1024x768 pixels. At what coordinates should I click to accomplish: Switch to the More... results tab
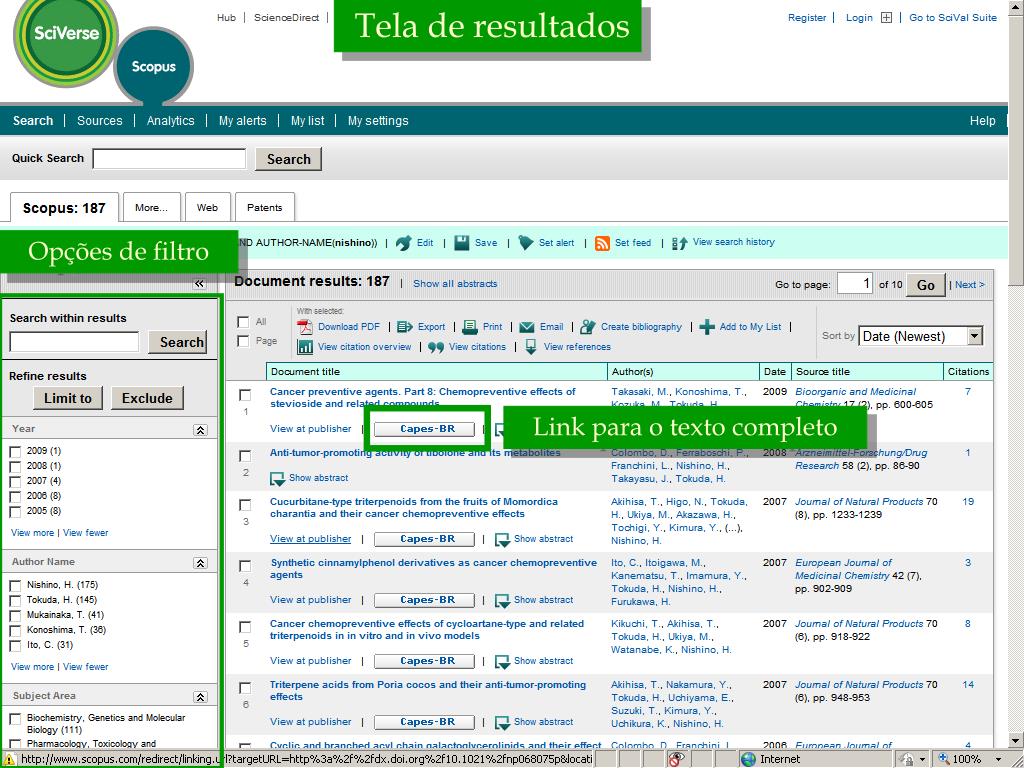[x=152, y=208]
